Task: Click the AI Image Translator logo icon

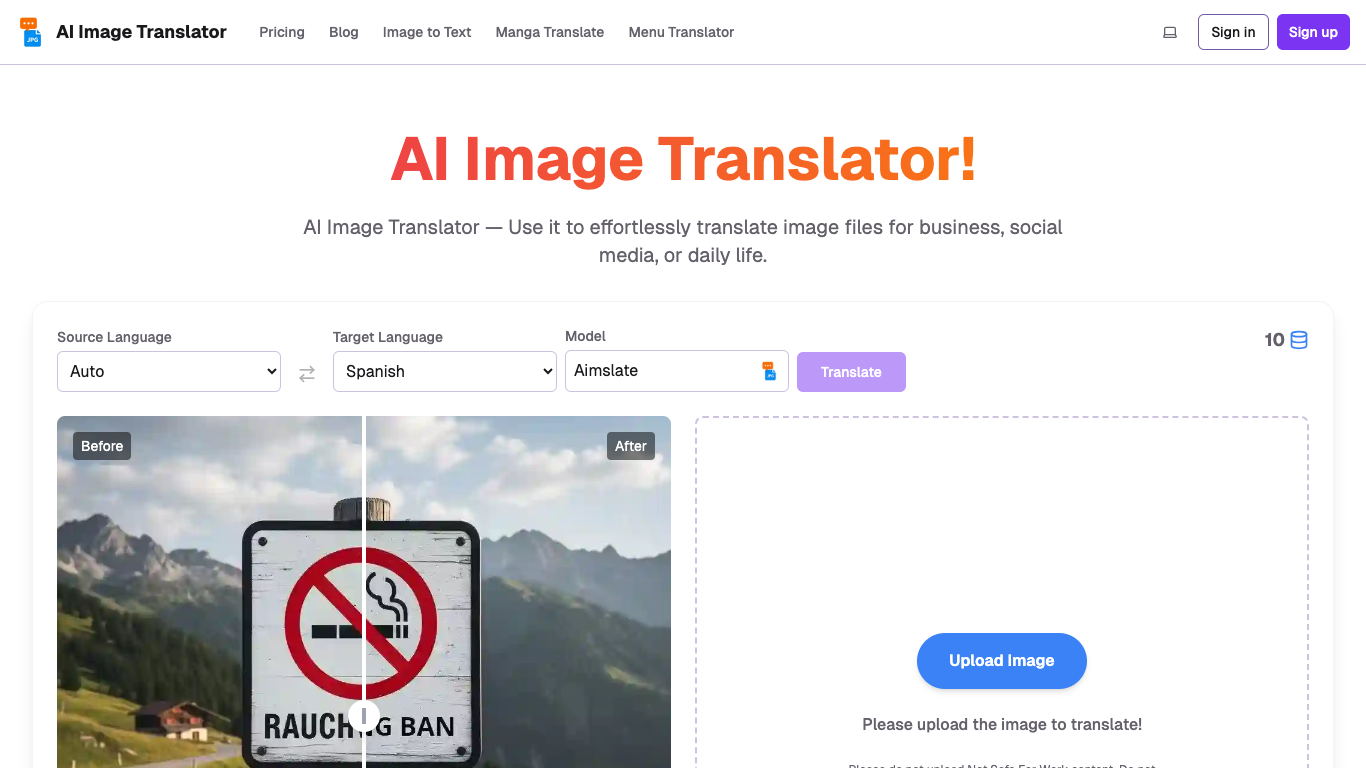Action: [31, 32]
